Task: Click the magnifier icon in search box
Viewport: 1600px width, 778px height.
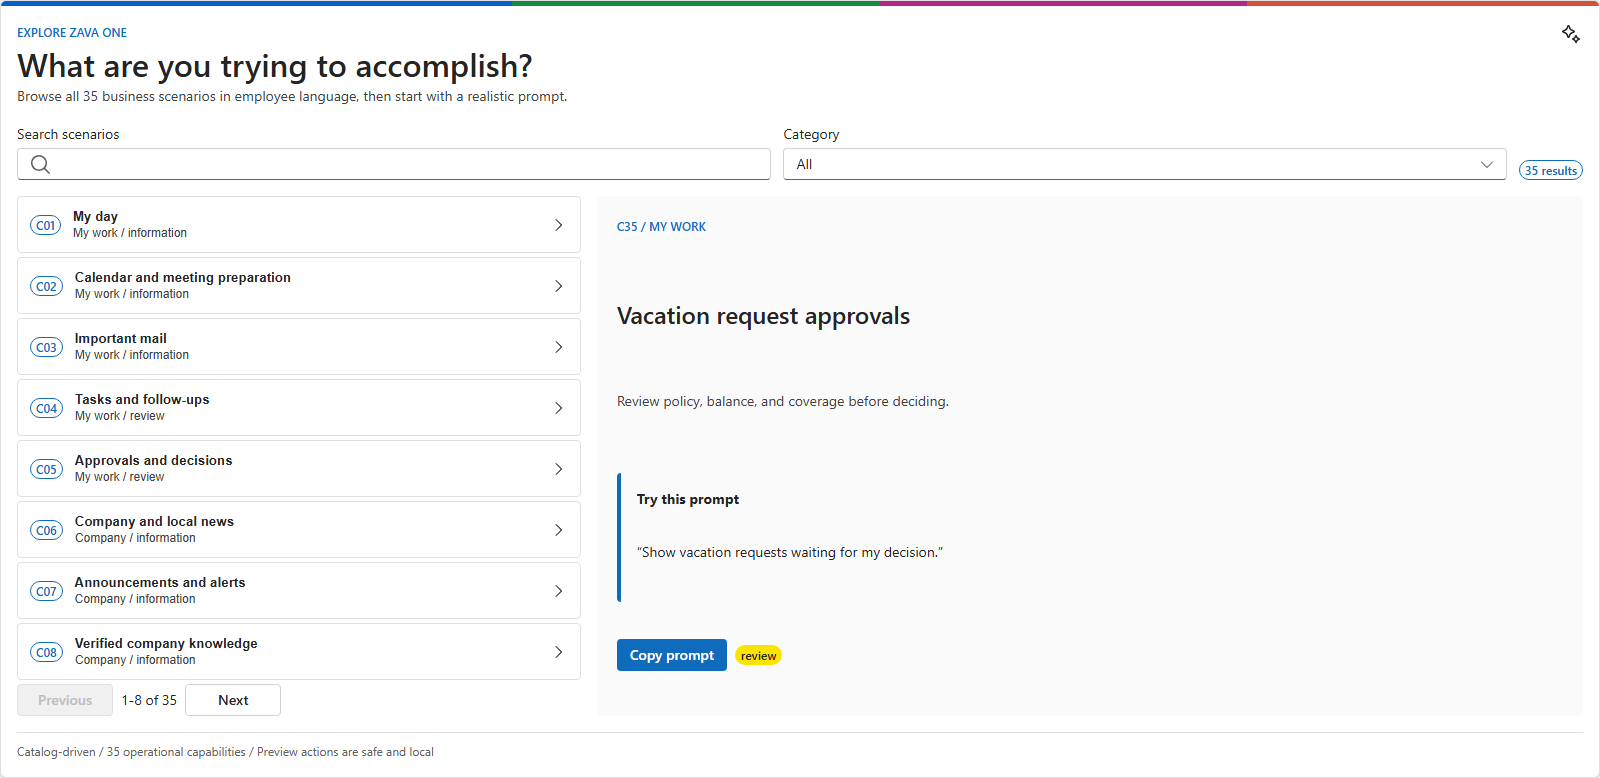Action: click(40, 164)
